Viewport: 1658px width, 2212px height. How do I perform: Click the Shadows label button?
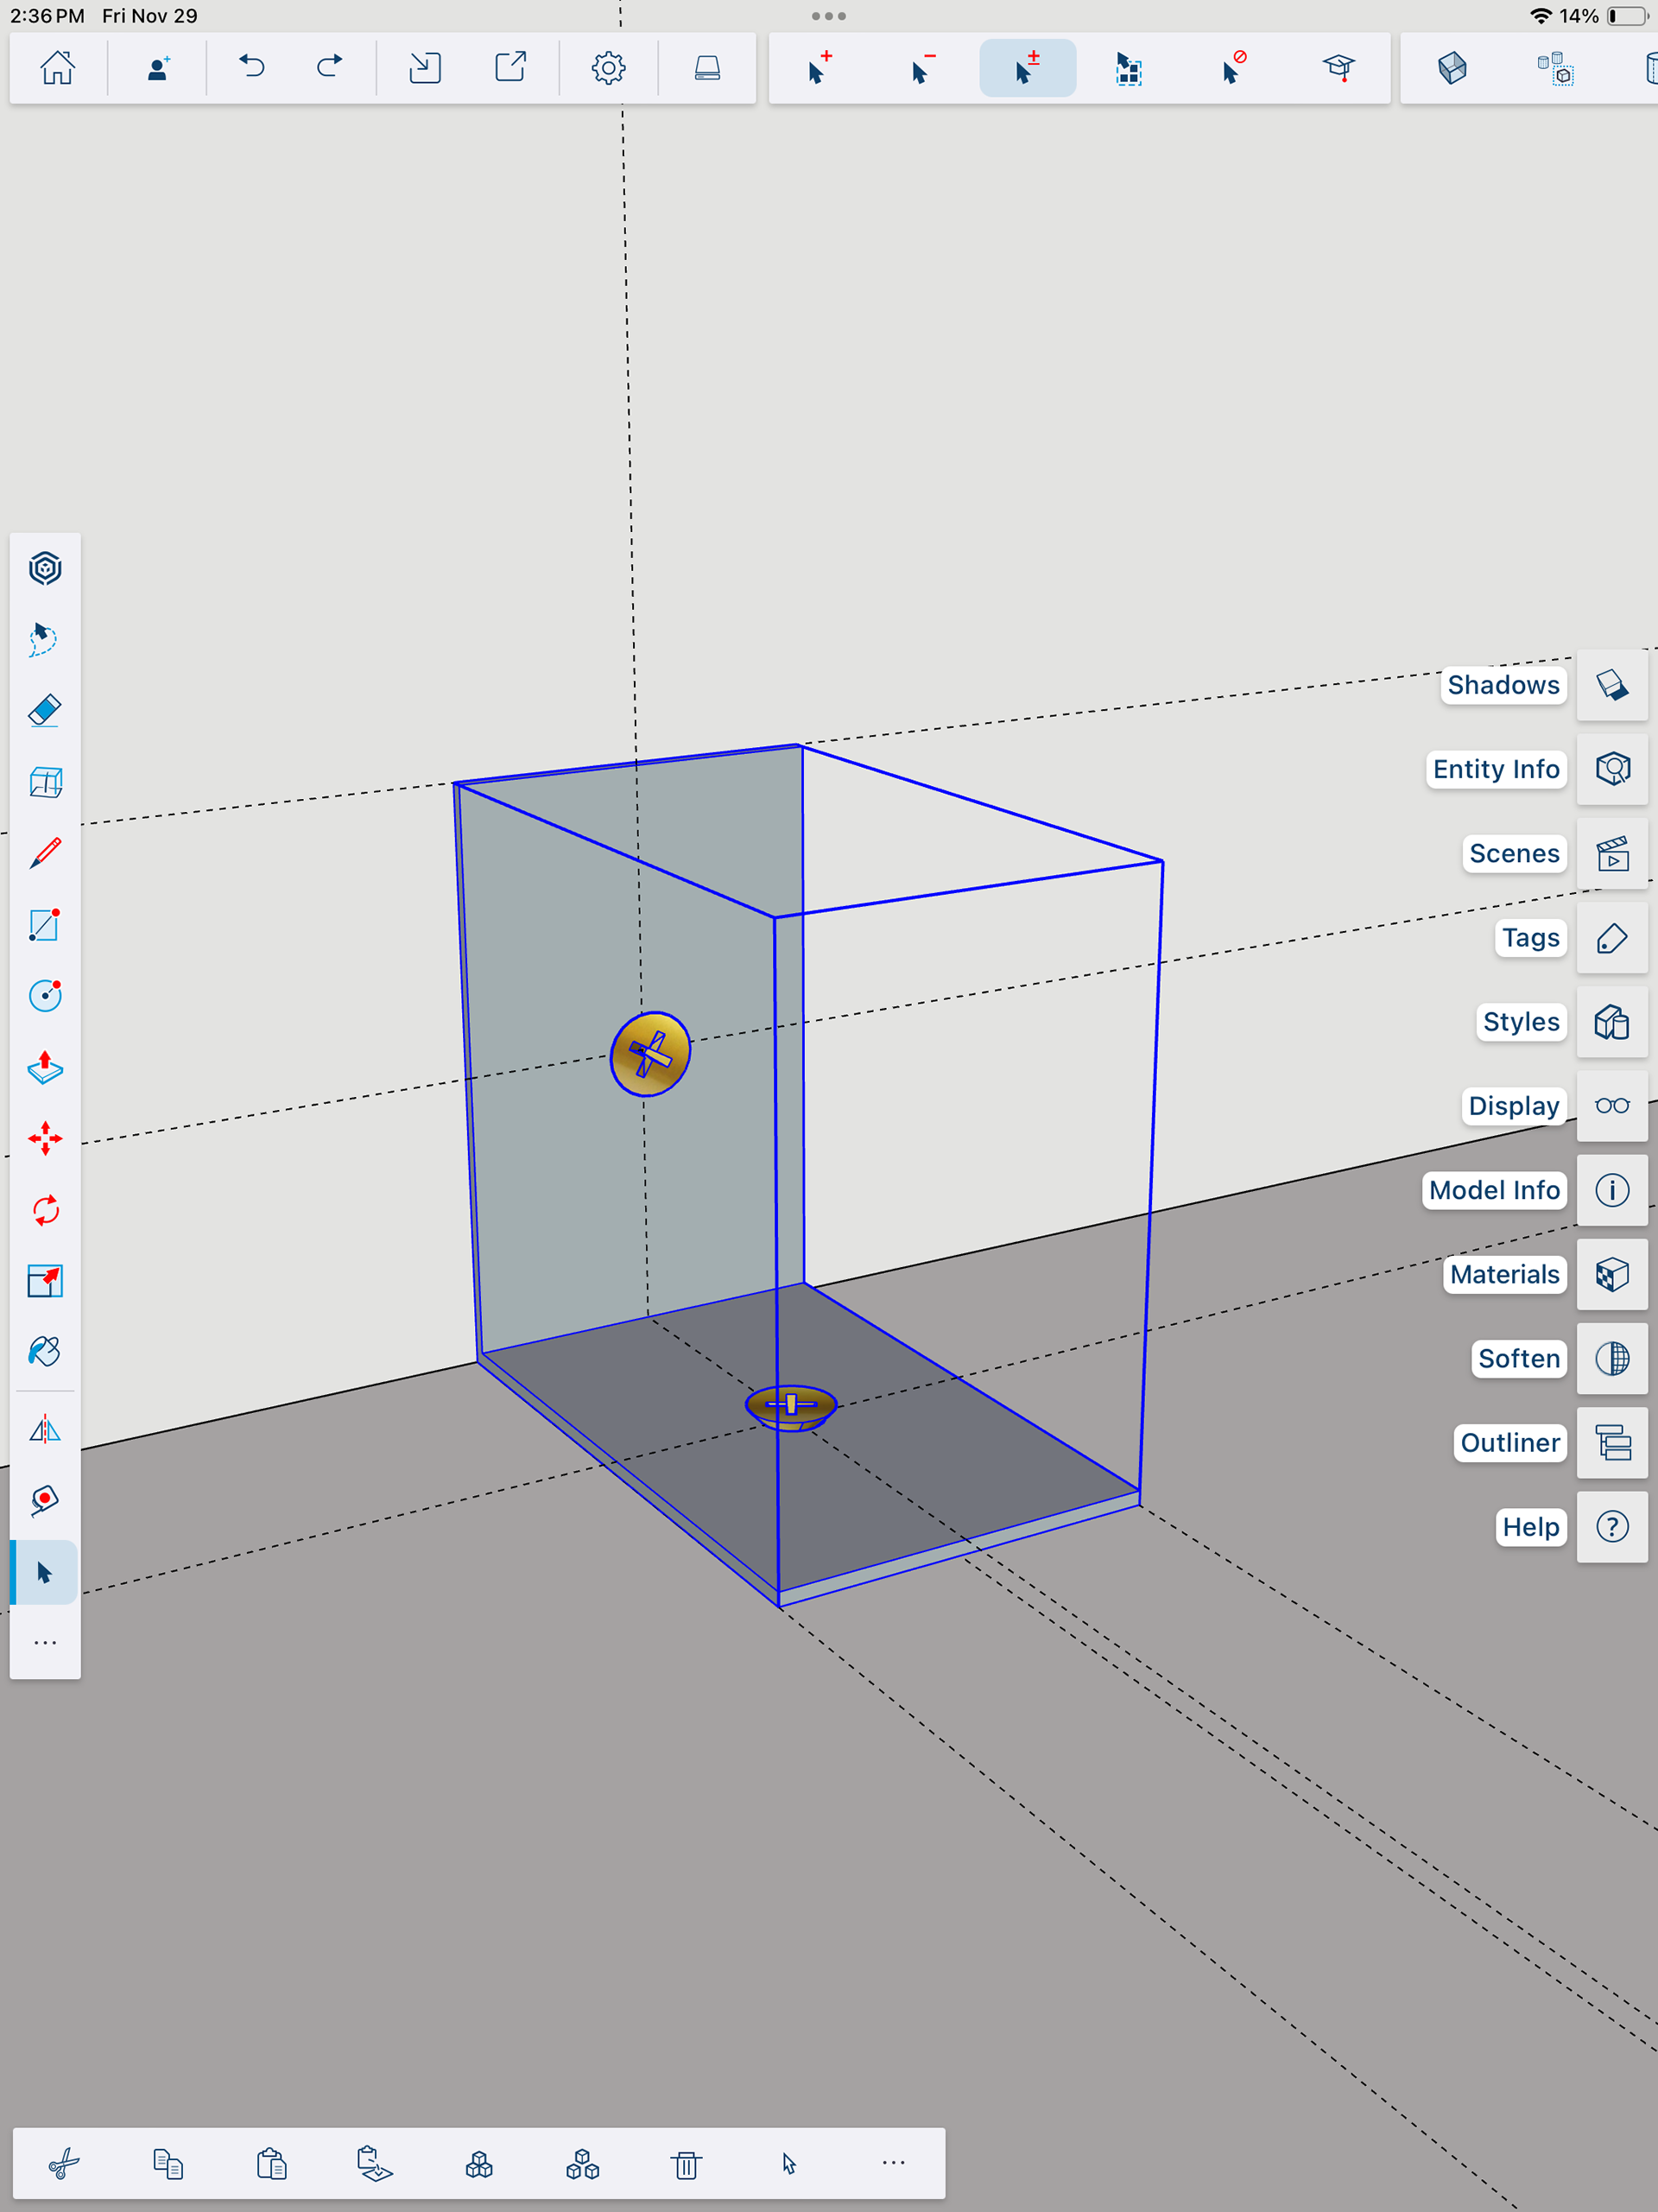pyautogui.click(x=1502, y=685)
